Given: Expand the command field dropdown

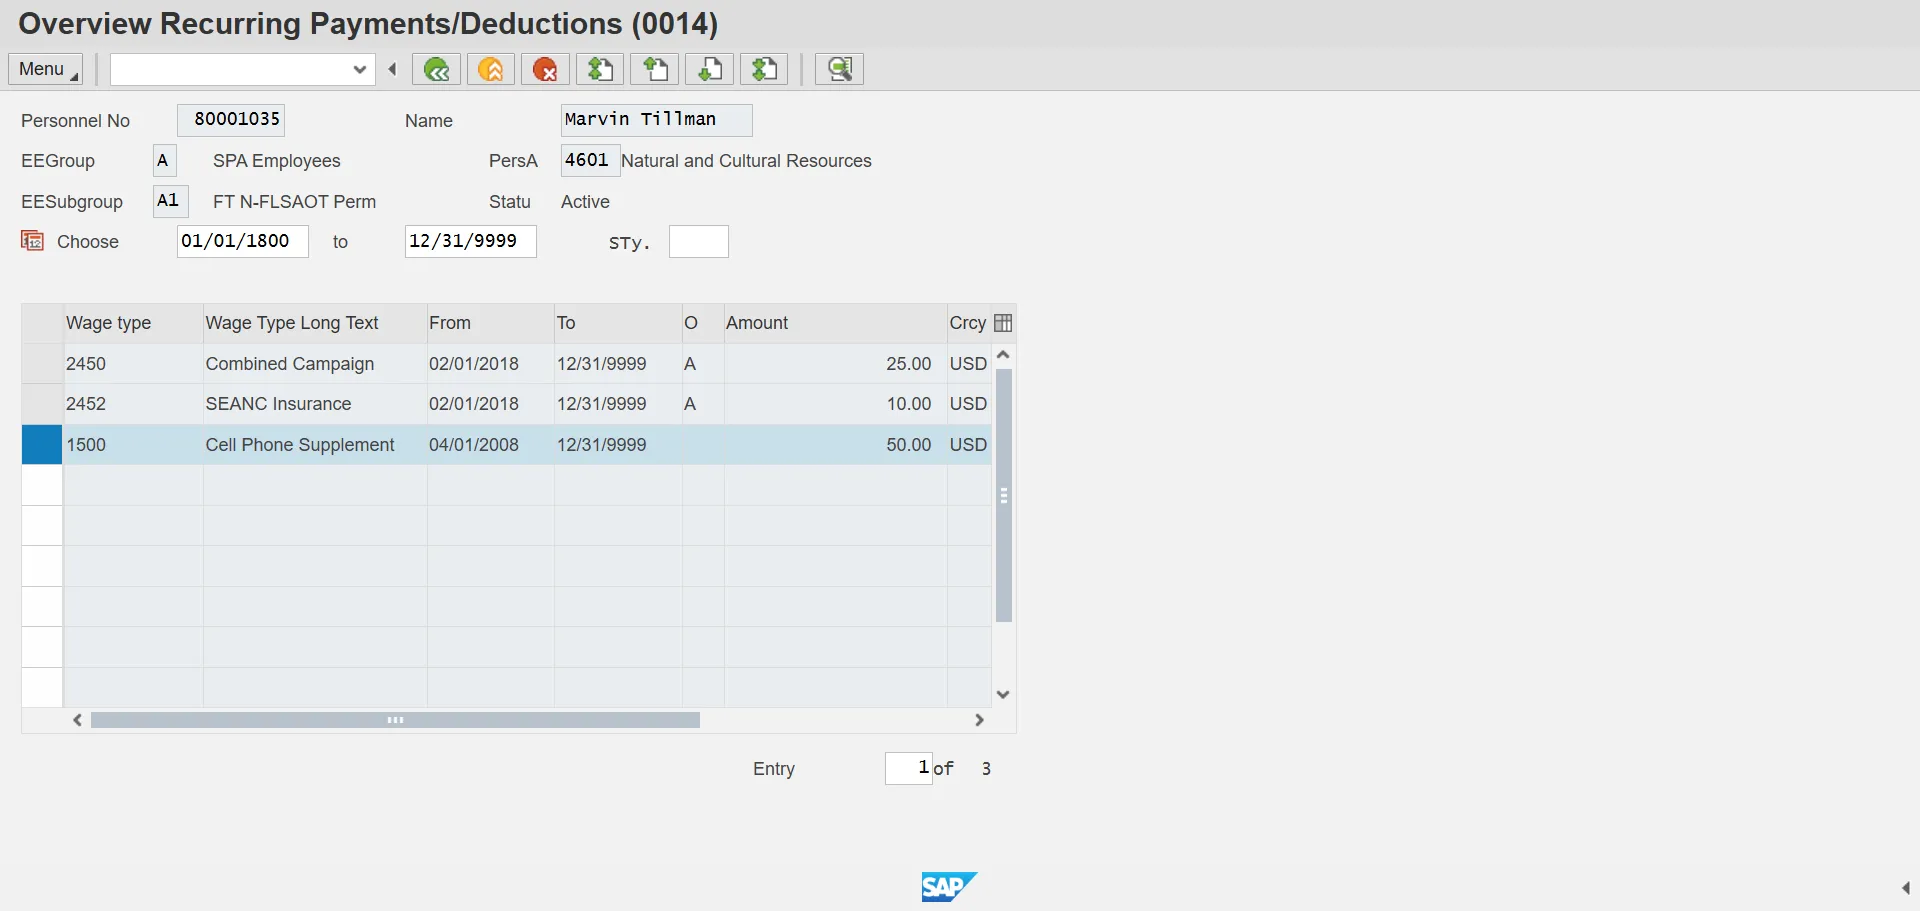Looking at the screenshot, I should click(360, 69).
